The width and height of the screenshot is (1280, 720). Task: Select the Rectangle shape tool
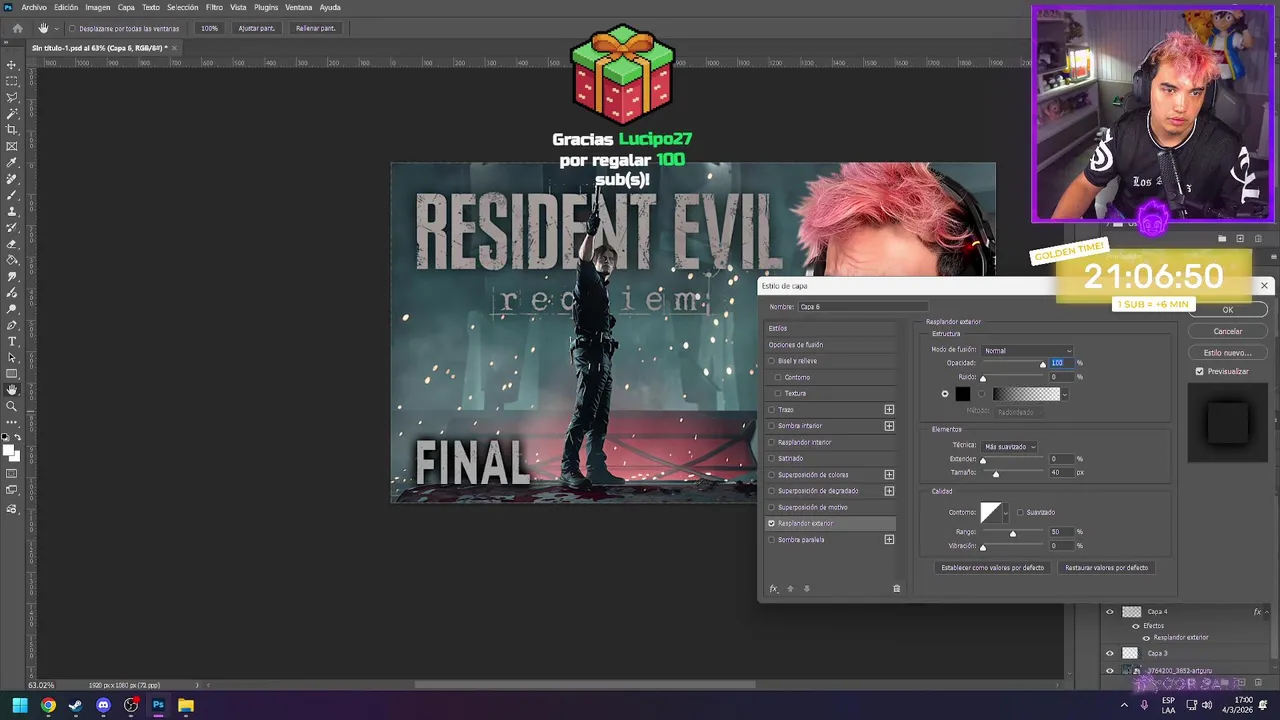[12, 373]
